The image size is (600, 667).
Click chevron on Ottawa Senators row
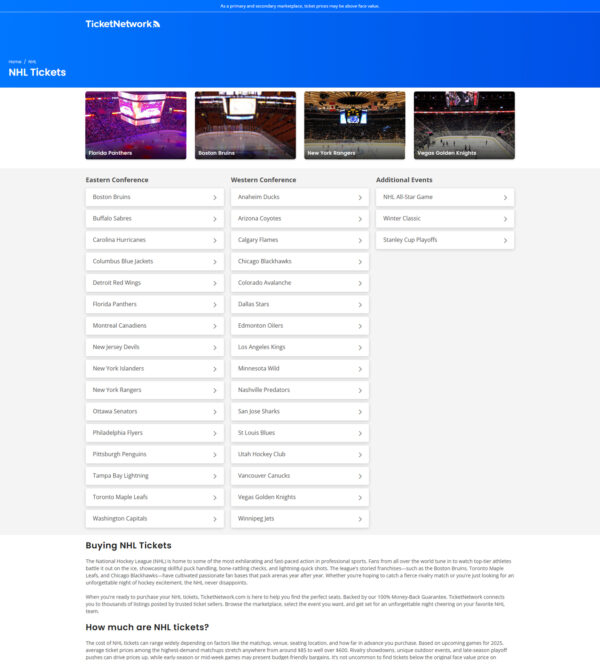(x=215, y=412)
